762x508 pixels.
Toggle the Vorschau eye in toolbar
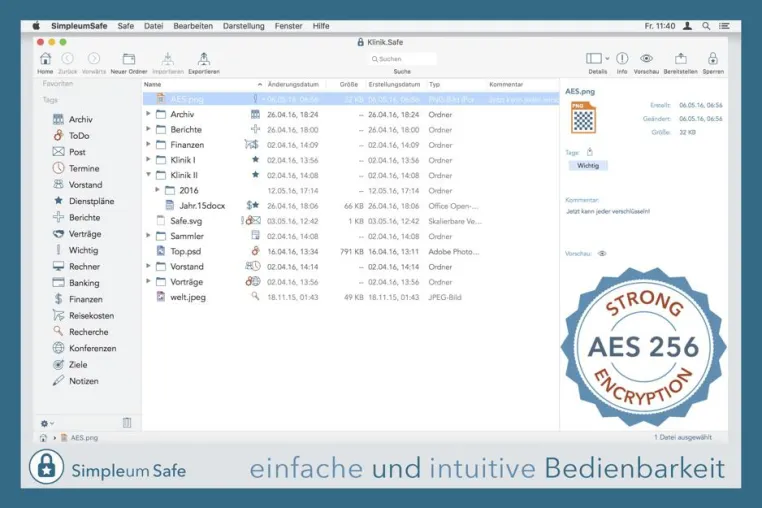coord(646,59)
